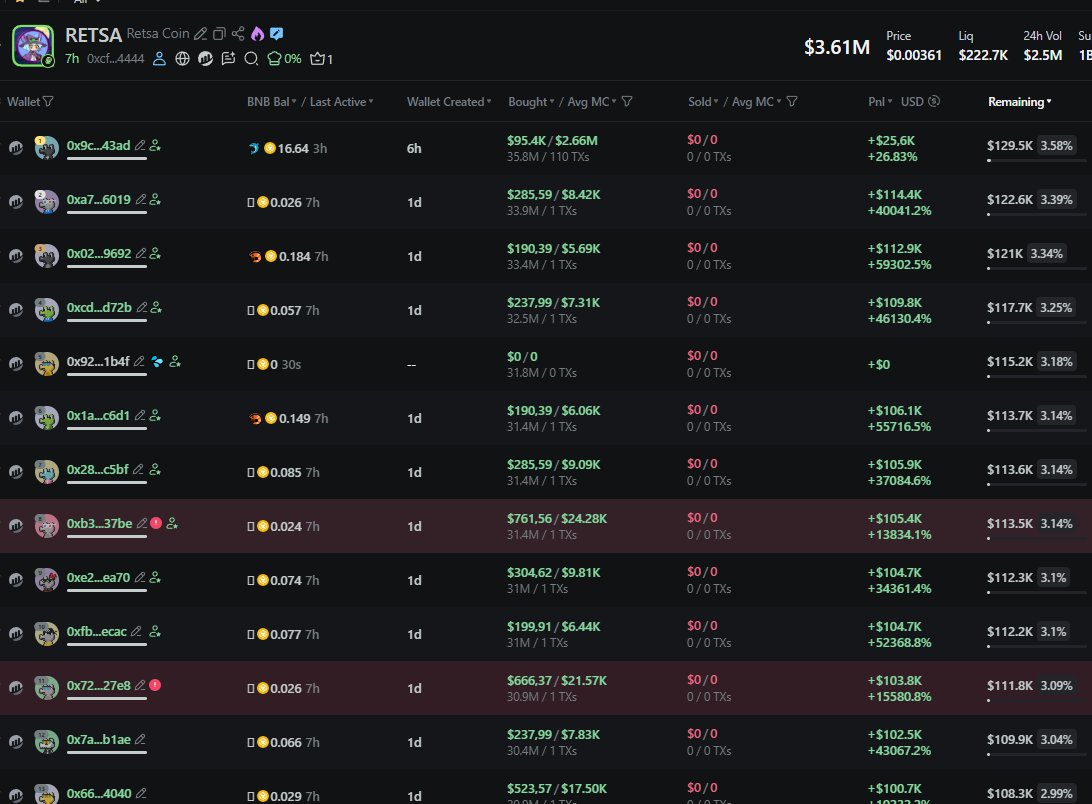Click the BNB balance 16.64
The image size is (1092, 804).
click(292, 148)
